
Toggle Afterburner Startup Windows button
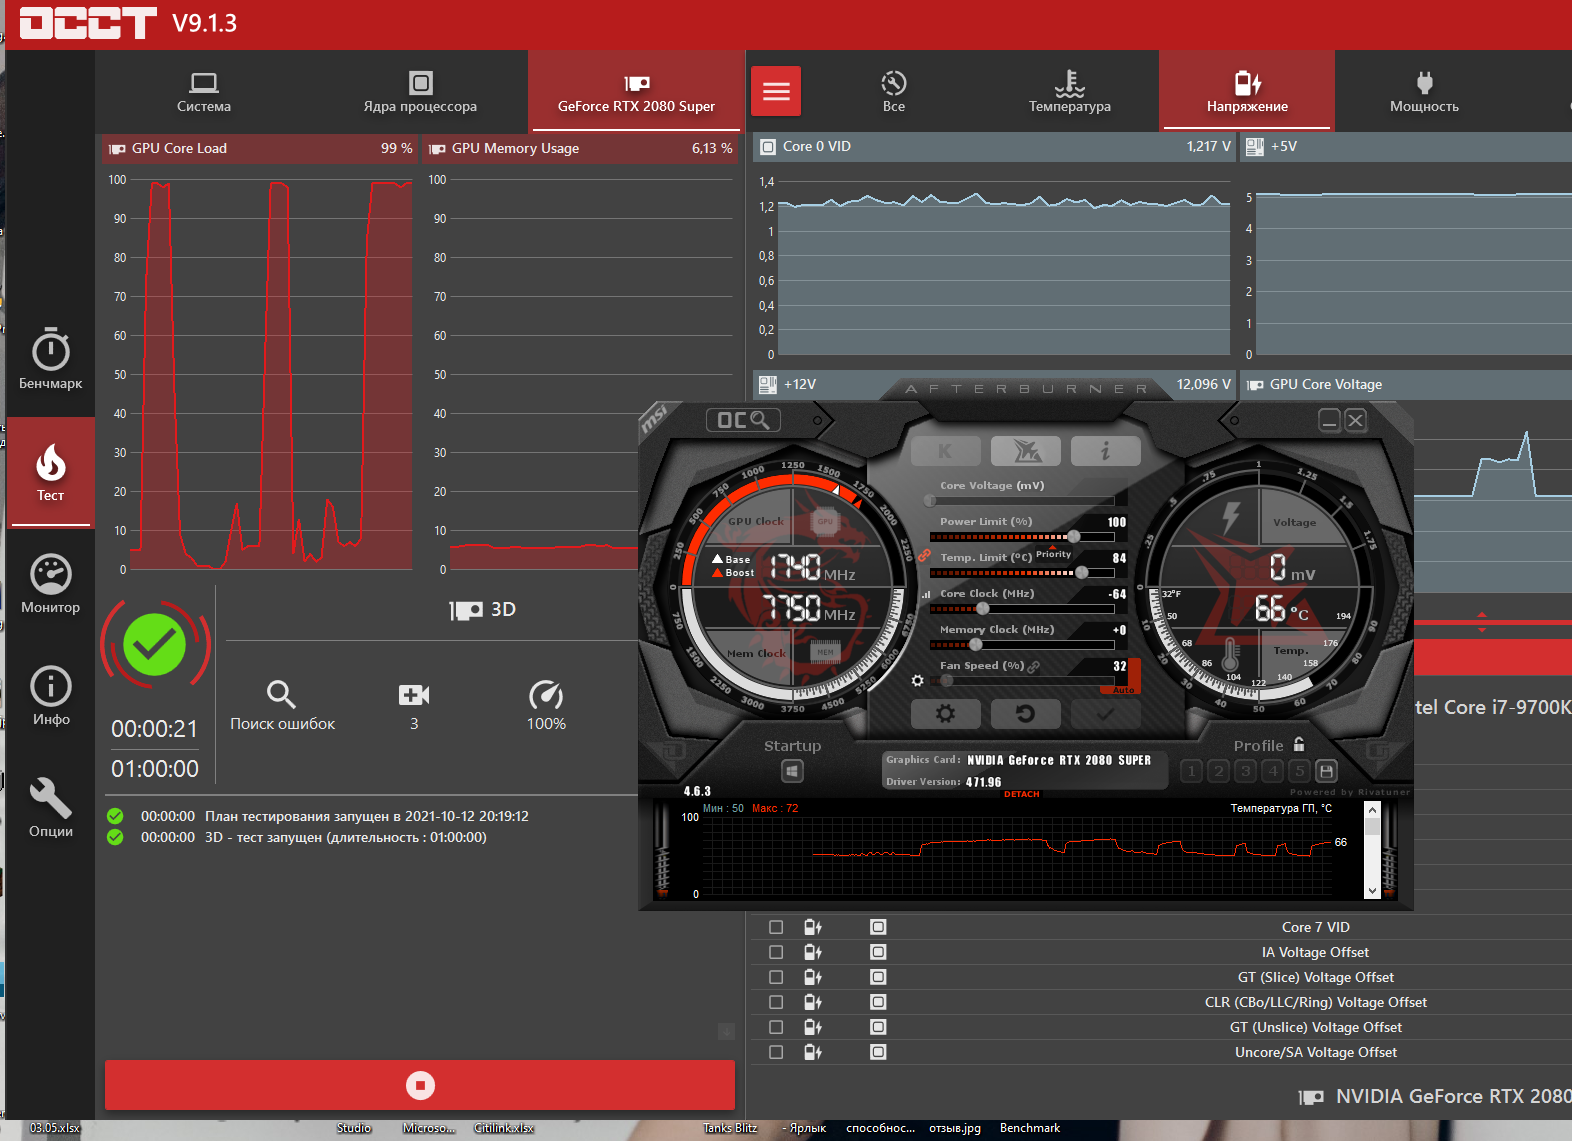point(792,771)
